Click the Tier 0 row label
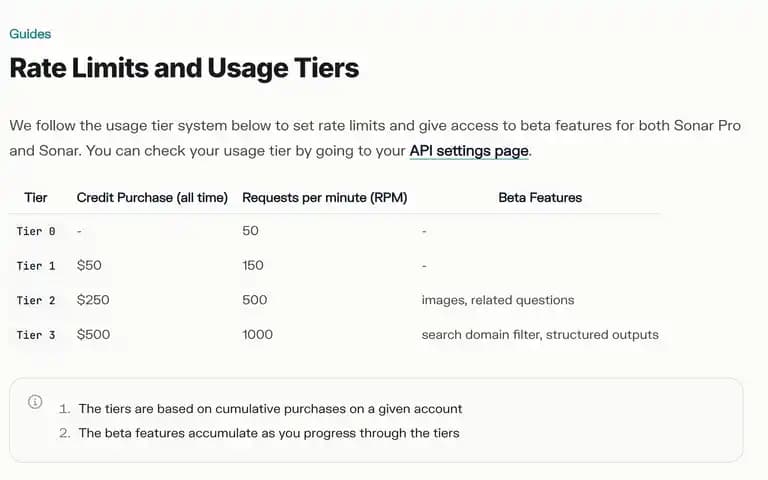768x480 pixels. [x=36, y=231]
